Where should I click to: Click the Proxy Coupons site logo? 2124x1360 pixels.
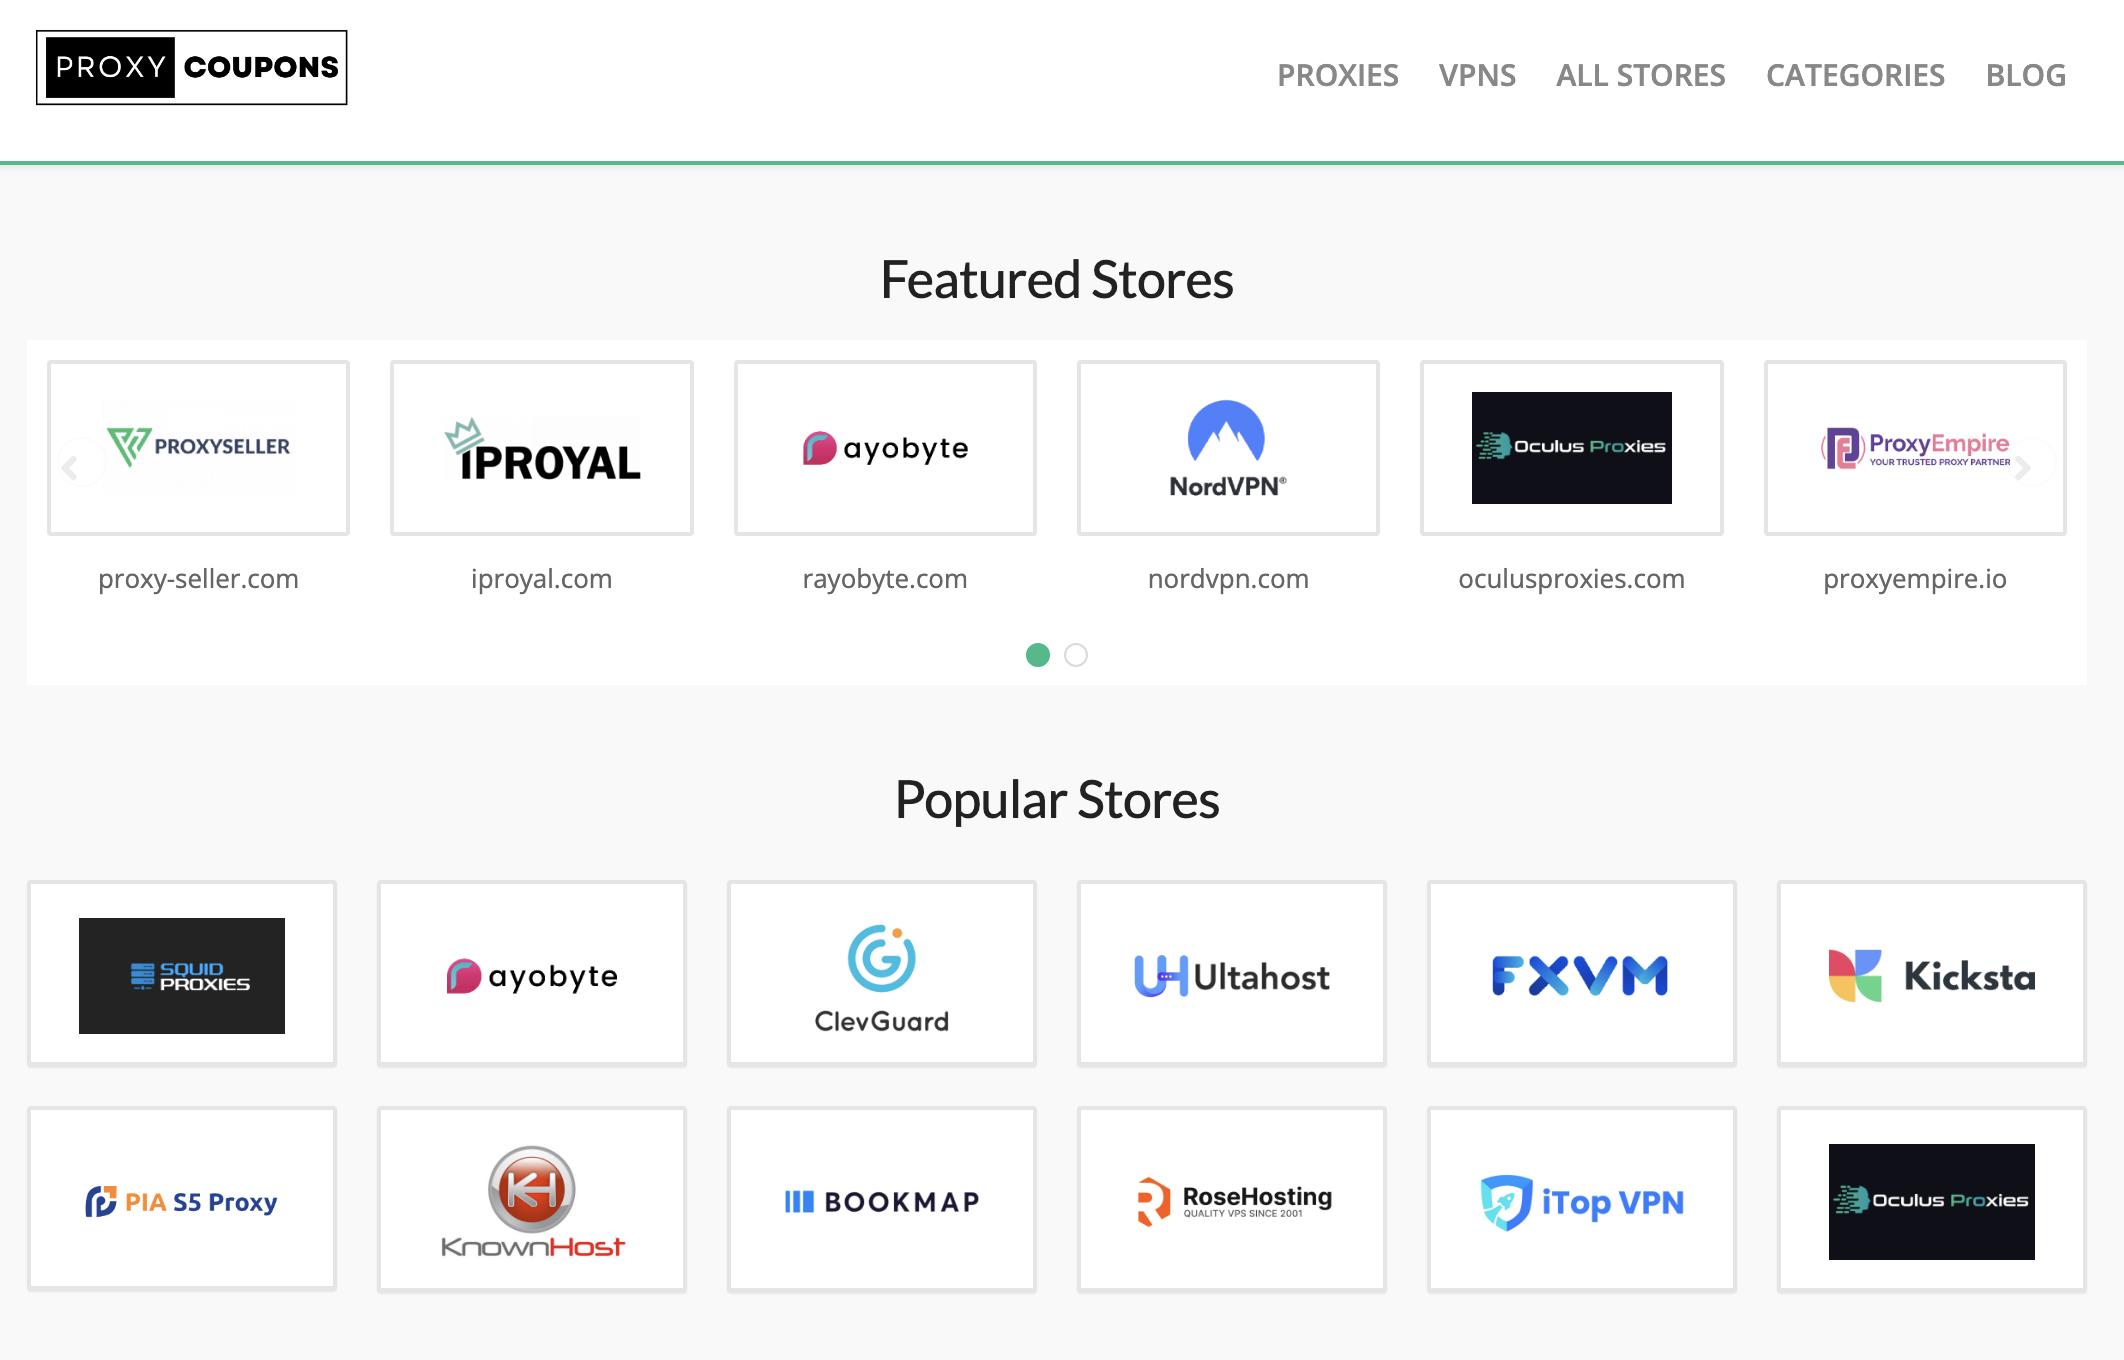192,67
